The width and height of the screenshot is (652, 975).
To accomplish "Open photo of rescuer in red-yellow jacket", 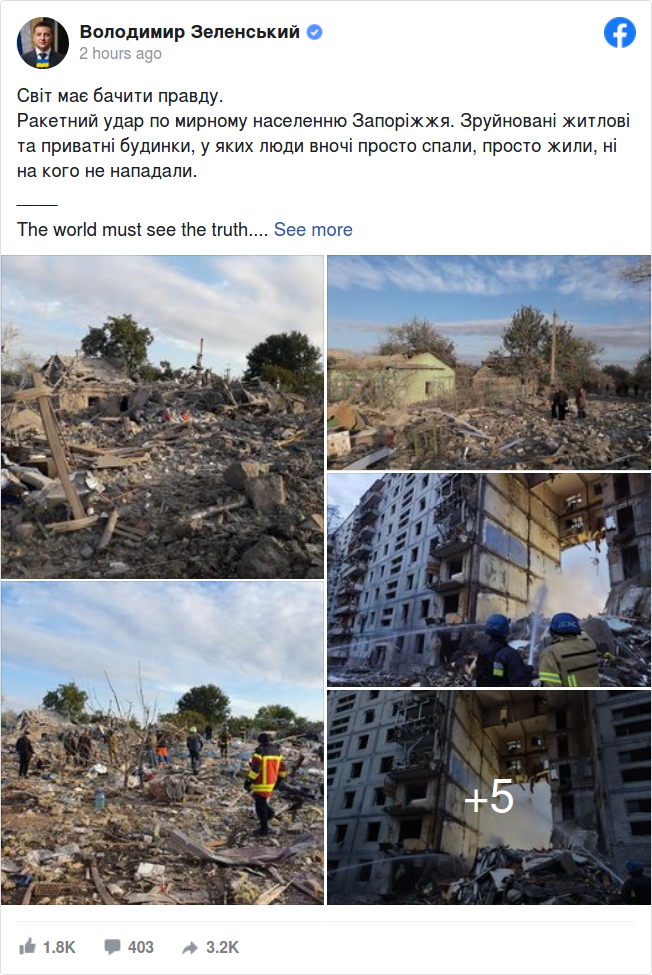I will point(162,743).
